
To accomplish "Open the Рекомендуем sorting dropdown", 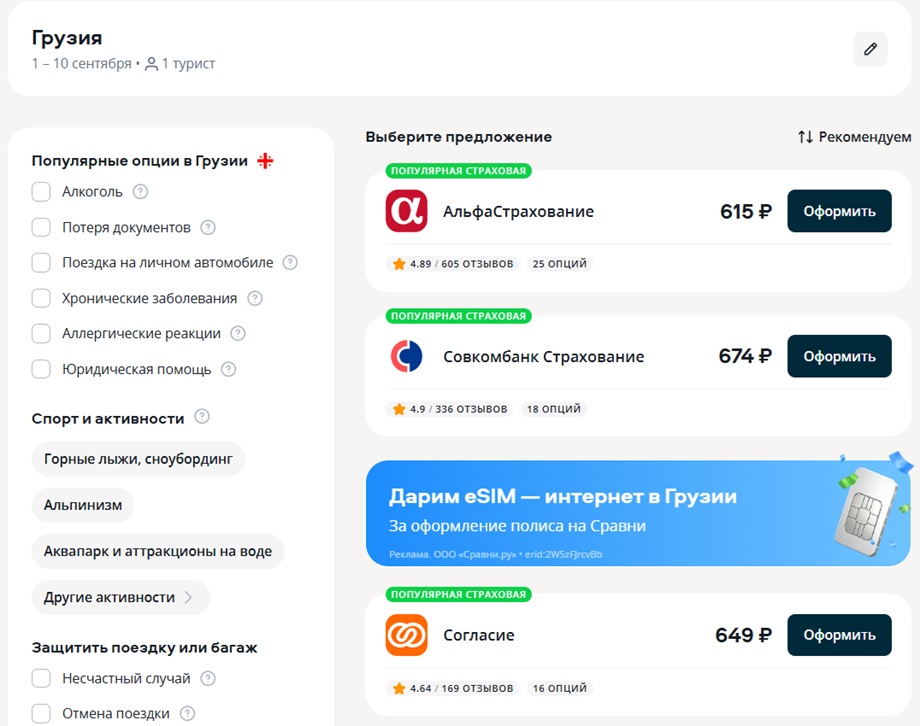I will coord(854,137).
